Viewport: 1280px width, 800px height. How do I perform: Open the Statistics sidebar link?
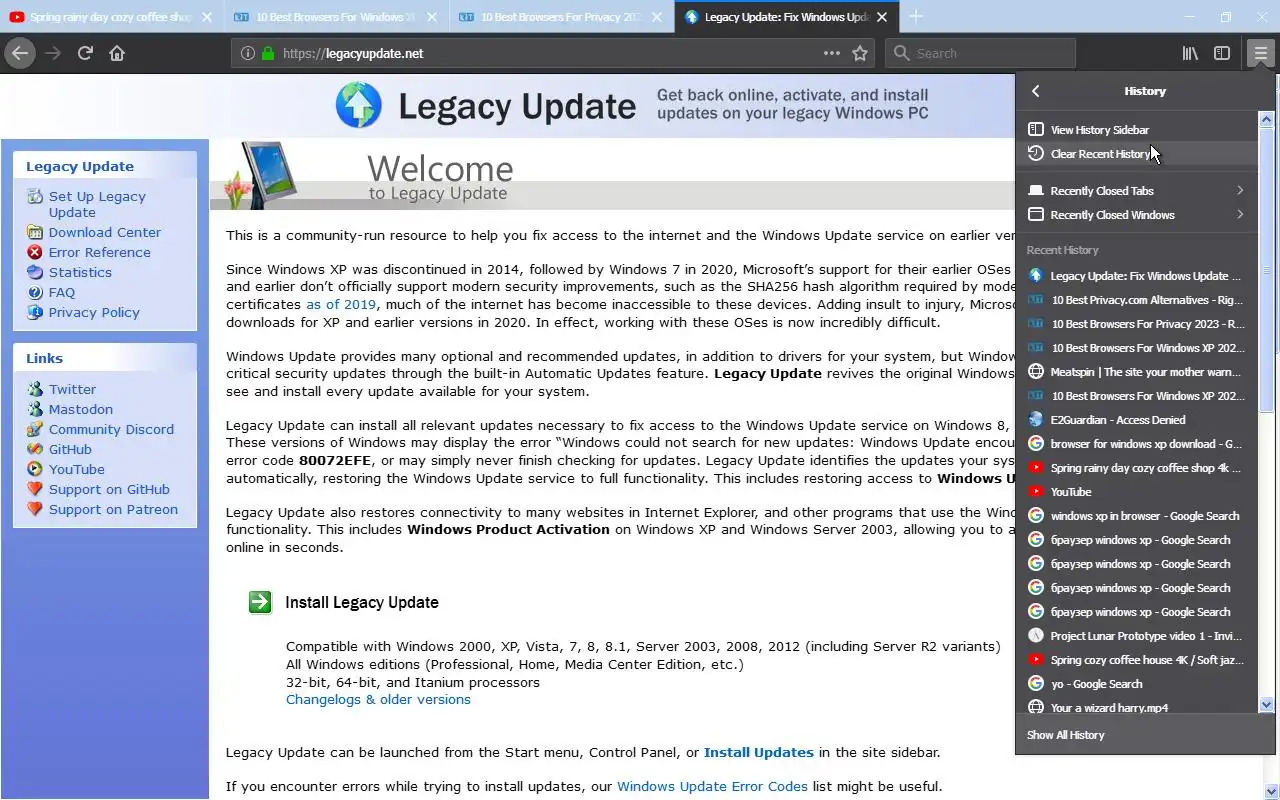(80, 272)
